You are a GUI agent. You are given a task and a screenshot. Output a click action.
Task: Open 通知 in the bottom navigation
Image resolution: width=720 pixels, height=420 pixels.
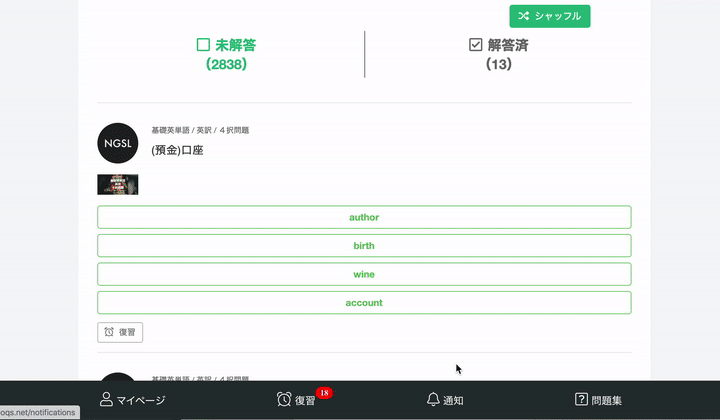(445, 400)
